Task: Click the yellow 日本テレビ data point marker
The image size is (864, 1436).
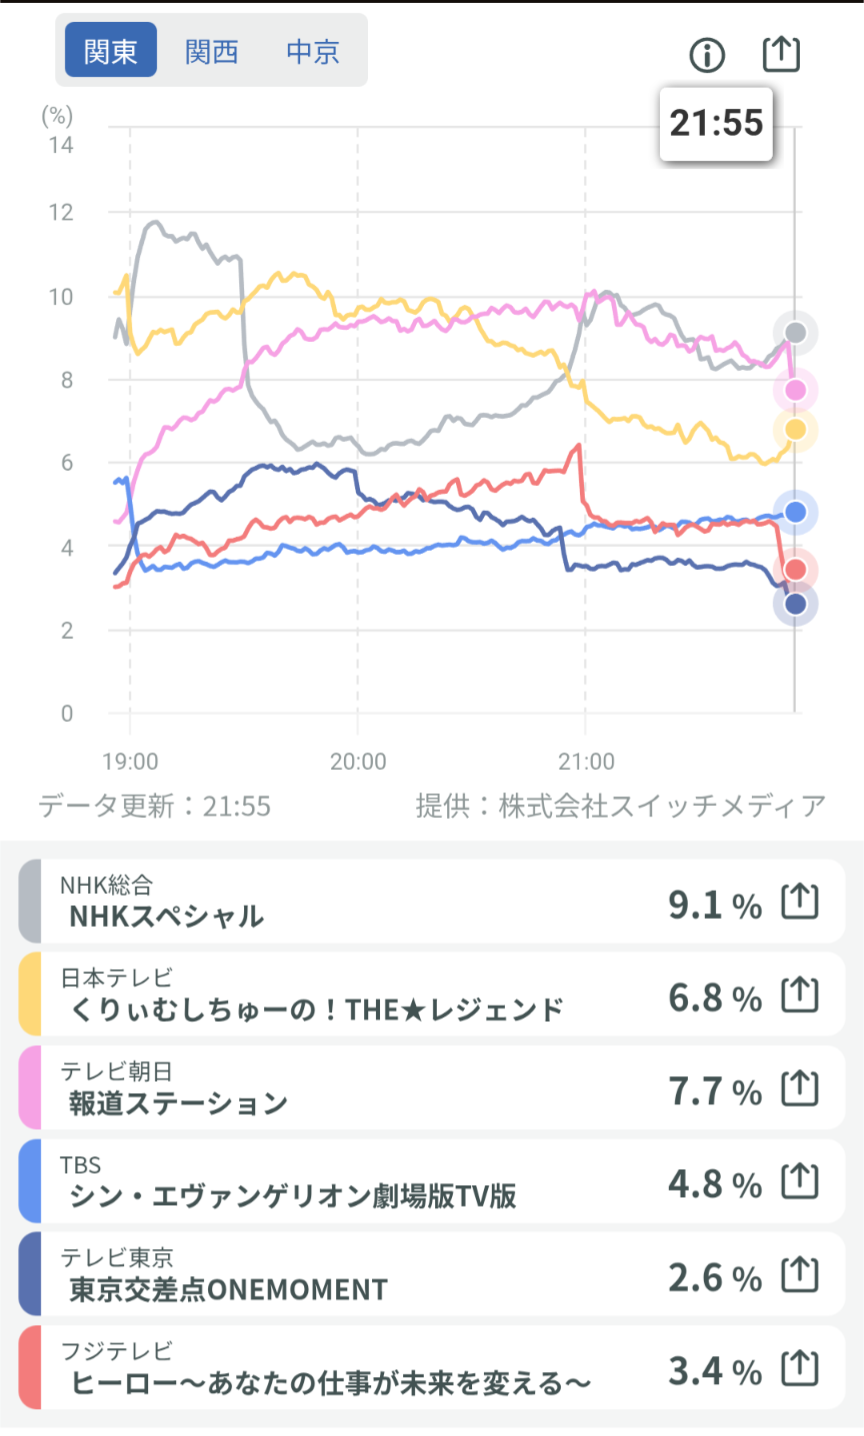Action: click(796, 429)
